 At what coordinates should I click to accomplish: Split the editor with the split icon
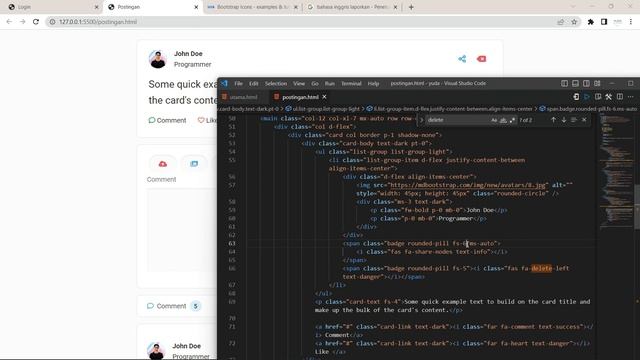(620, 97)
